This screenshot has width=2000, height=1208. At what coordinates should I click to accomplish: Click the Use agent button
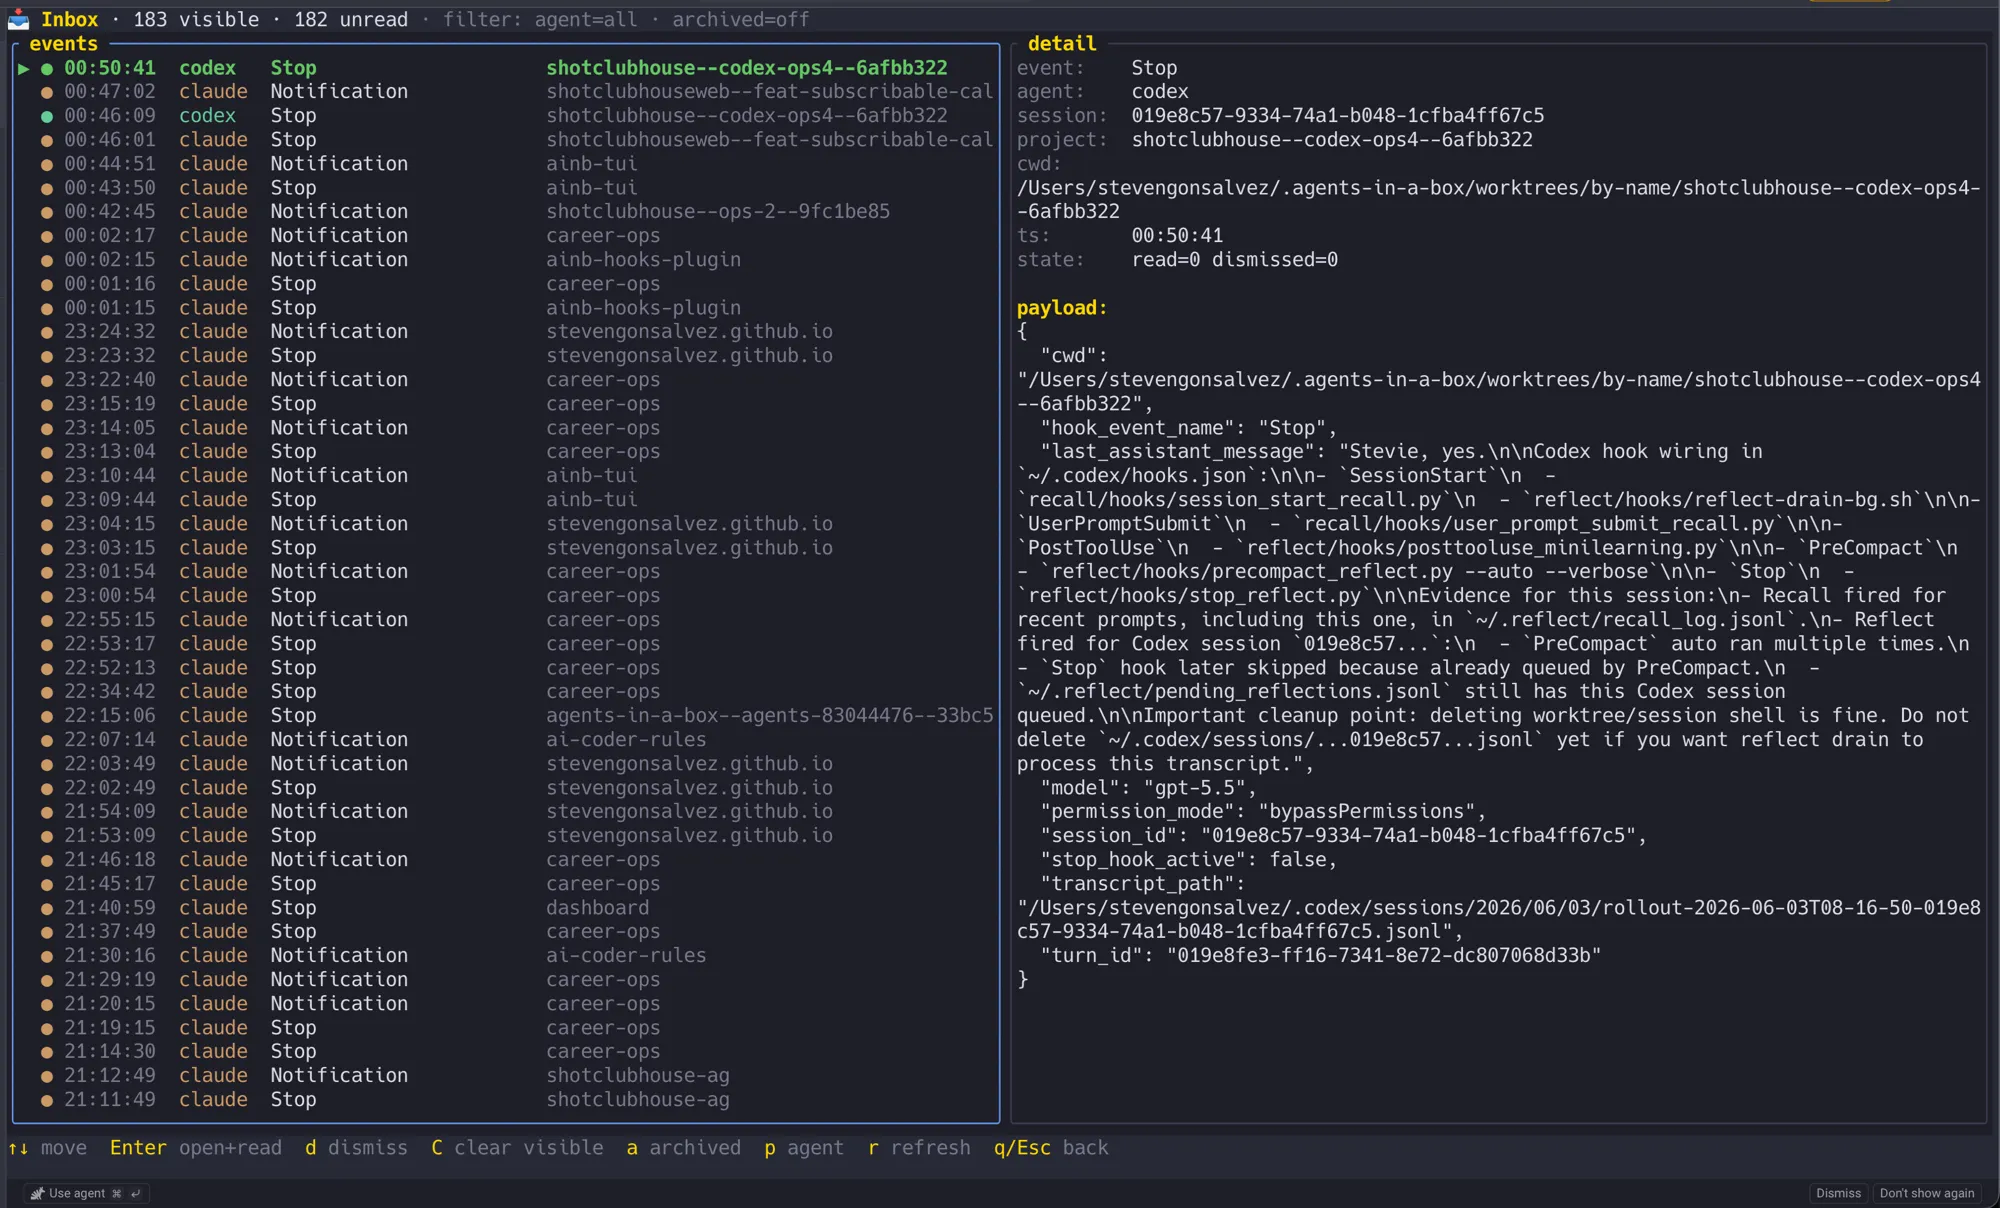pos(86,1193)
